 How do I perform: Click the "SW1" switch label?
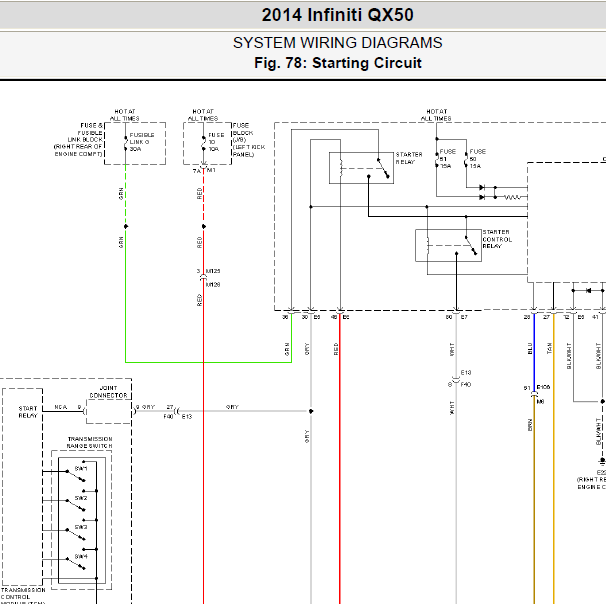(81, 469)
